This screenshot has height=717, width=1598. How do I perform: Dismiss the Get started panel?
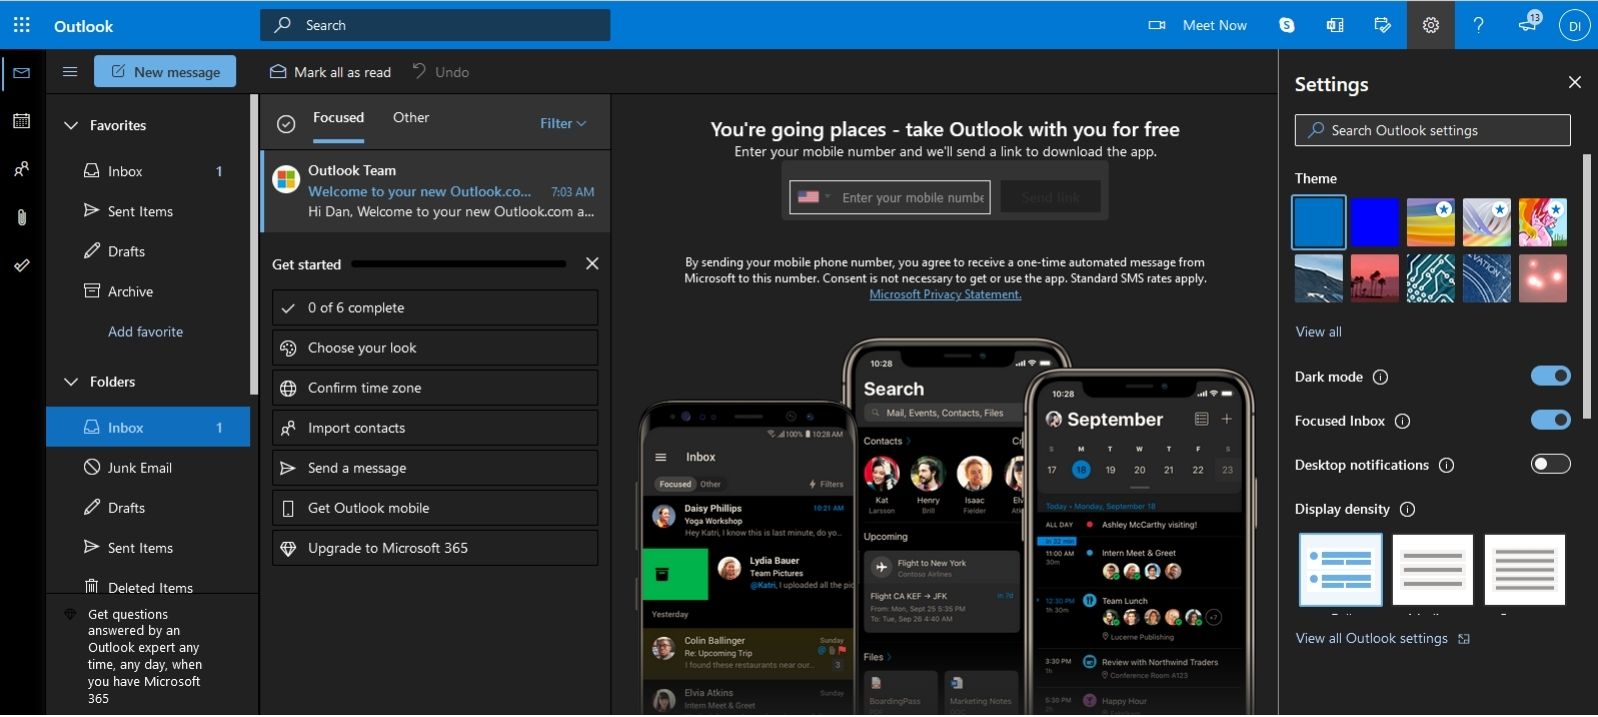pyautogui.click(x=592, y=264)
